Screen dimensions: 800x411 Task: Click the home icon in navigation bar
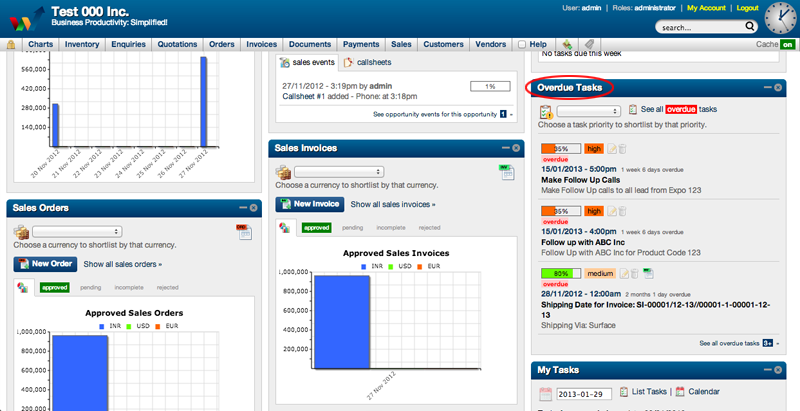(x=11, y=45)
